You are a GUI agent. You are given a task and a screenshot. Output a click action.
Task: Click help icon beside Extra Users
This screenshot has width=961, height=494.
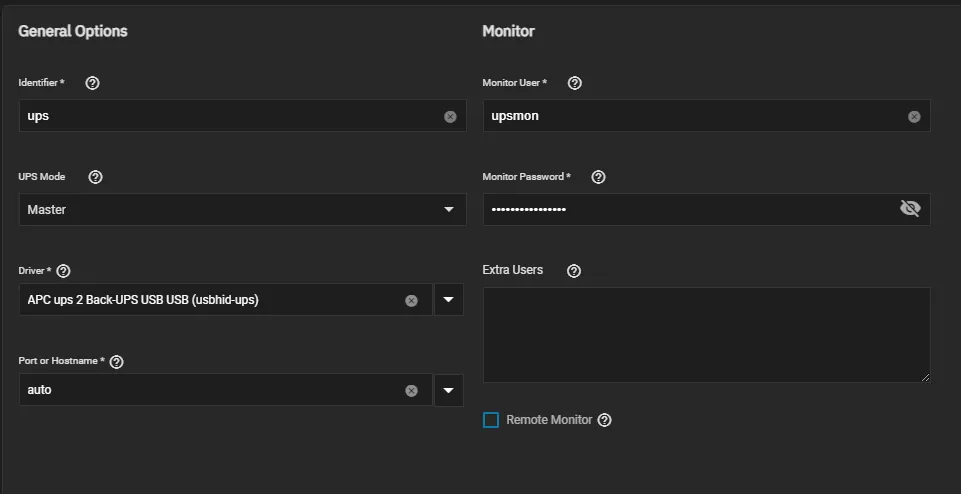(573, 271)
